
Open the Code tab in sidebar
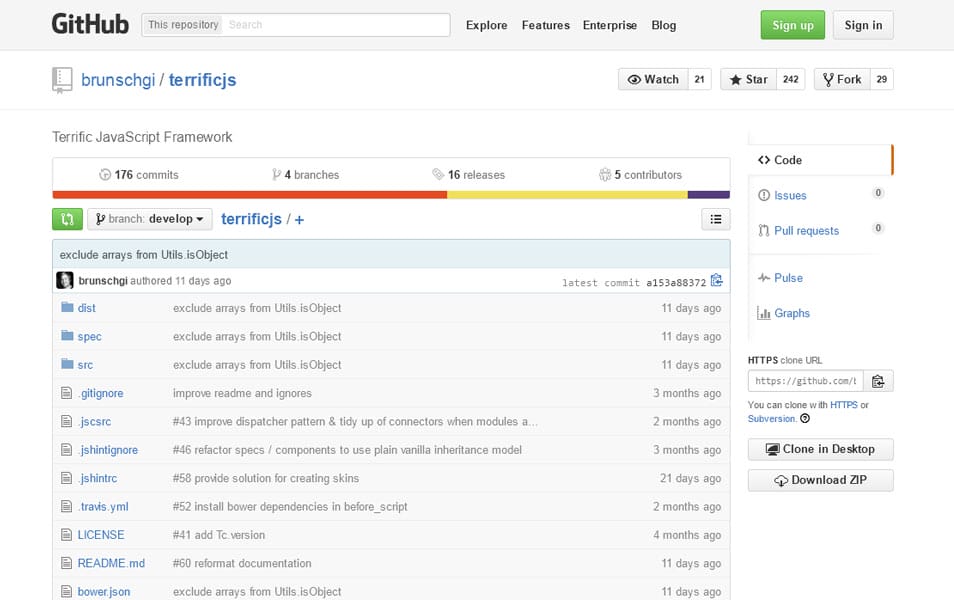pos(820,160)
